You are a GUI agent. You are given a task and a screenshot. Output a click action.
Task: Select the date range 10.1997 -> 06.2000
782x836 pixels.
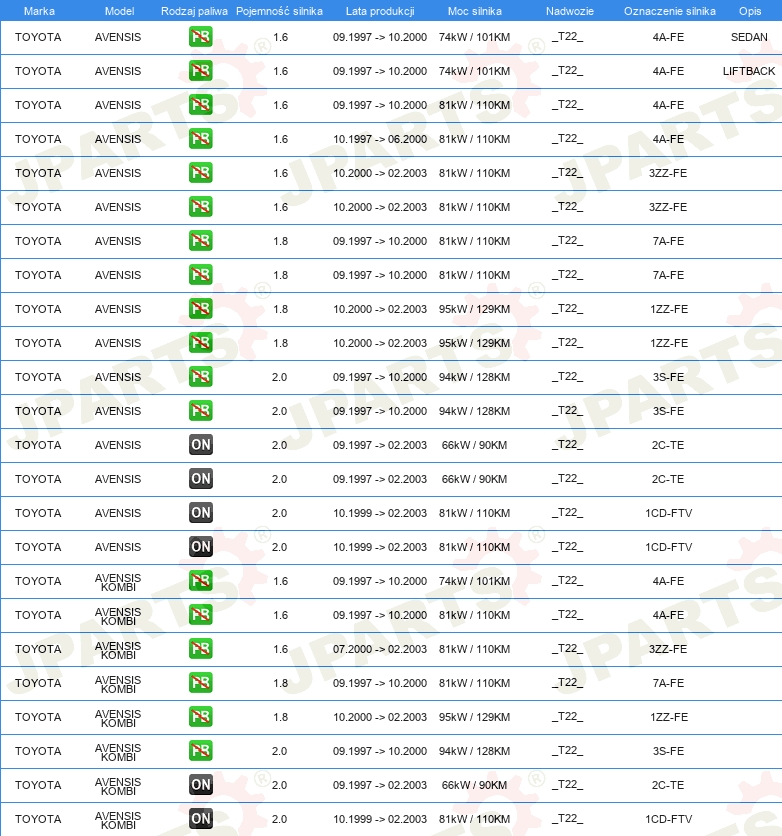380,139
